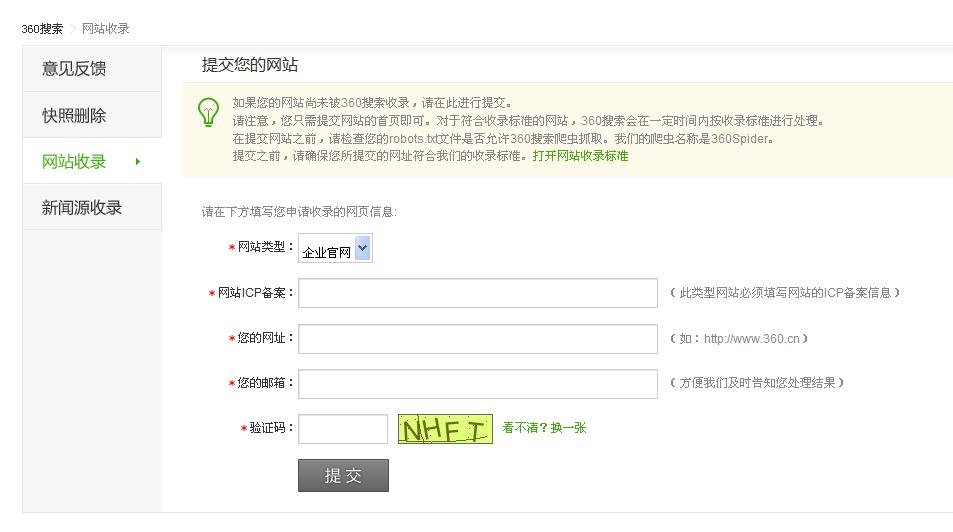Switch to the 网站收录 sidebar item
Image resolution: width=953 pixels, height=532 pixels.
point(74,162)
